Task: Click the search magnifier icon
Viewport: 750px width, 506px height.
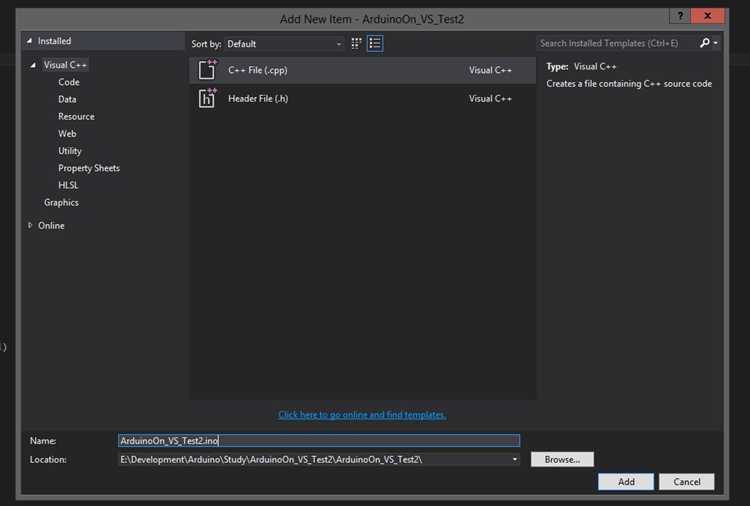Action: tap(705, 43)
